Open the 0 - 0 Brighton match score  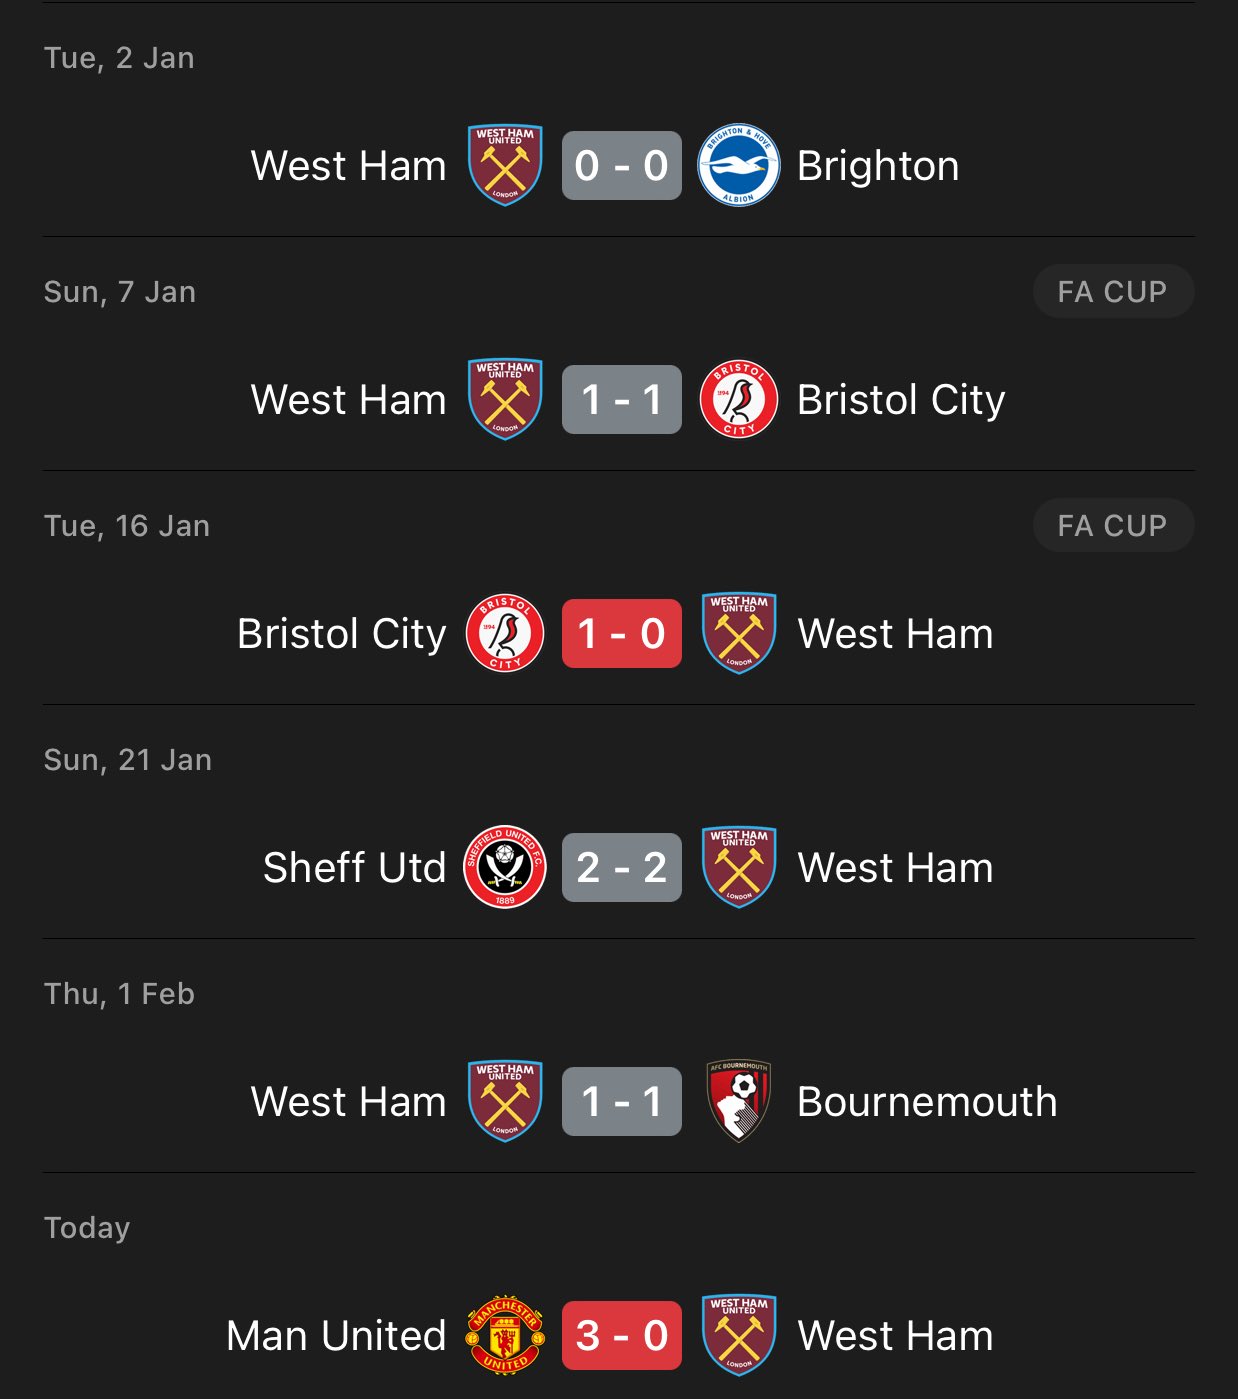click(x=621, y=166)
